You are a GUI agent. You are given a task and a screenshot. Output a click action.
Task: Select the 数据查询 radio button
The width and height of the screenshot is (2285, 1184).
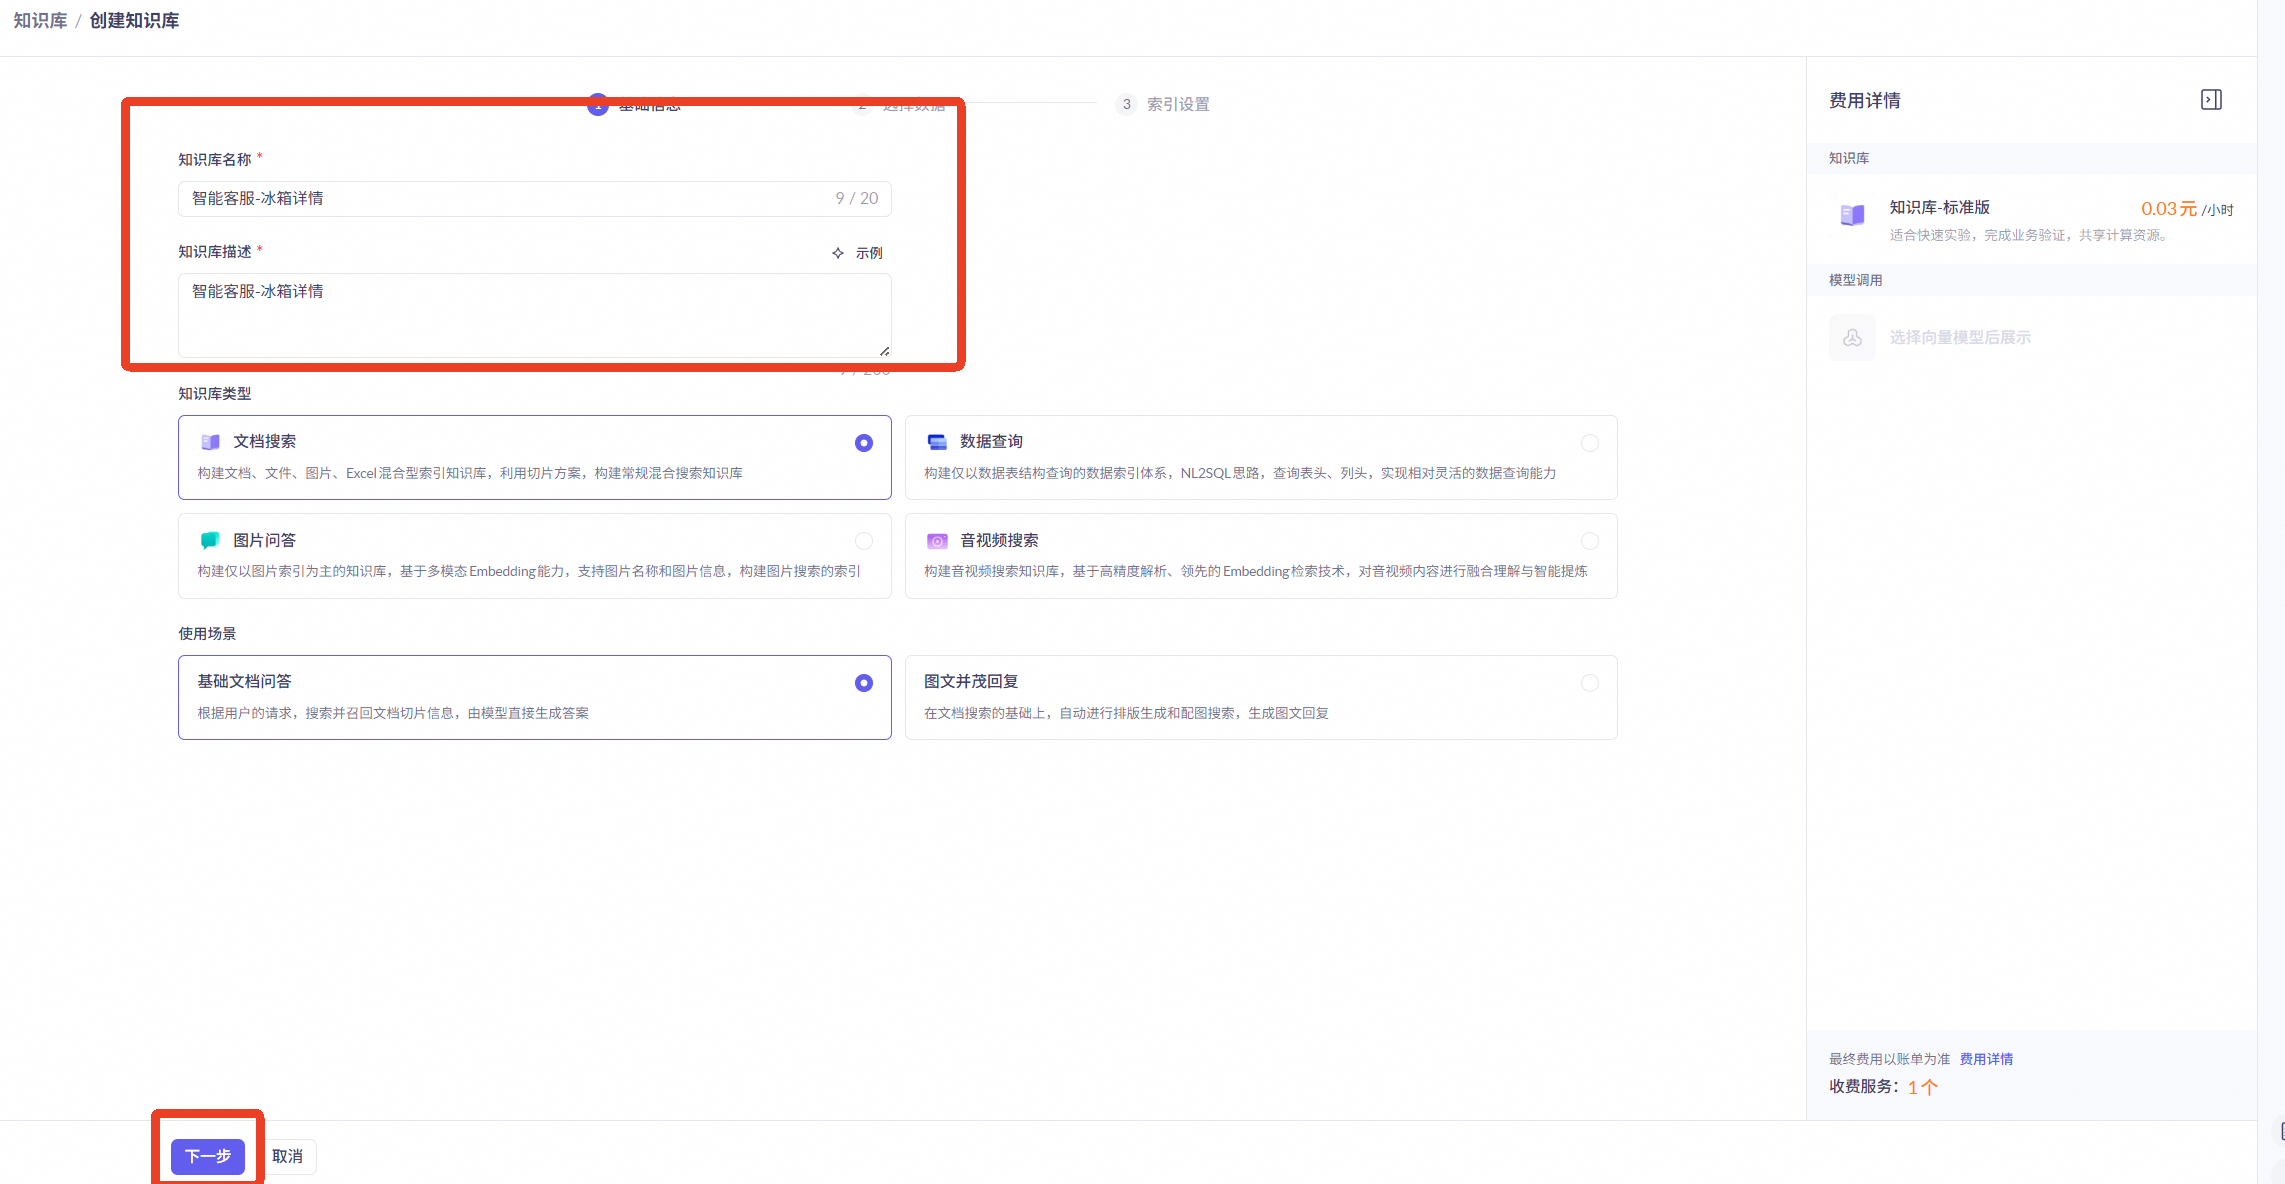click(x=1589, y=443)
